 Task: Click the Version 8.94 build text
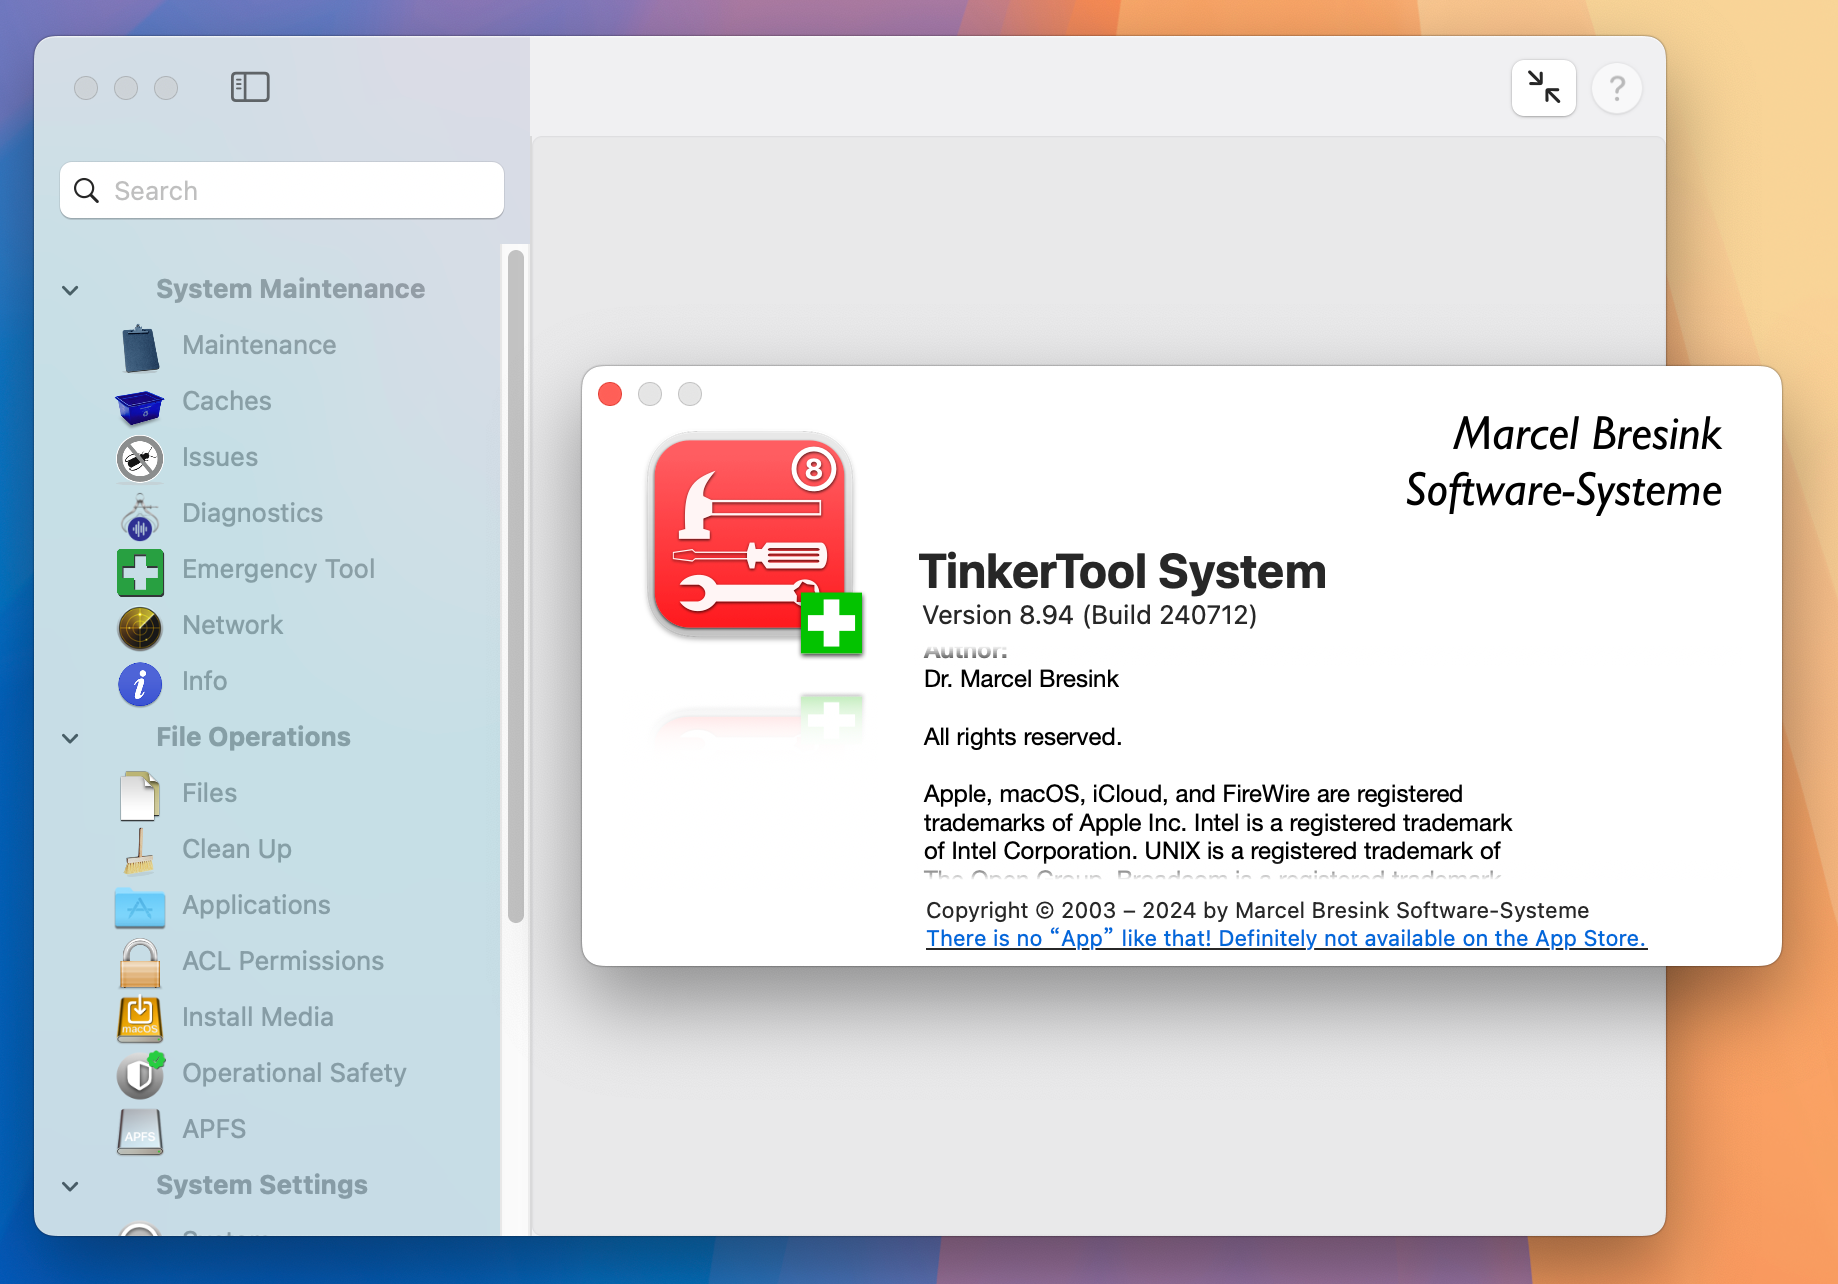point(1089,615)
